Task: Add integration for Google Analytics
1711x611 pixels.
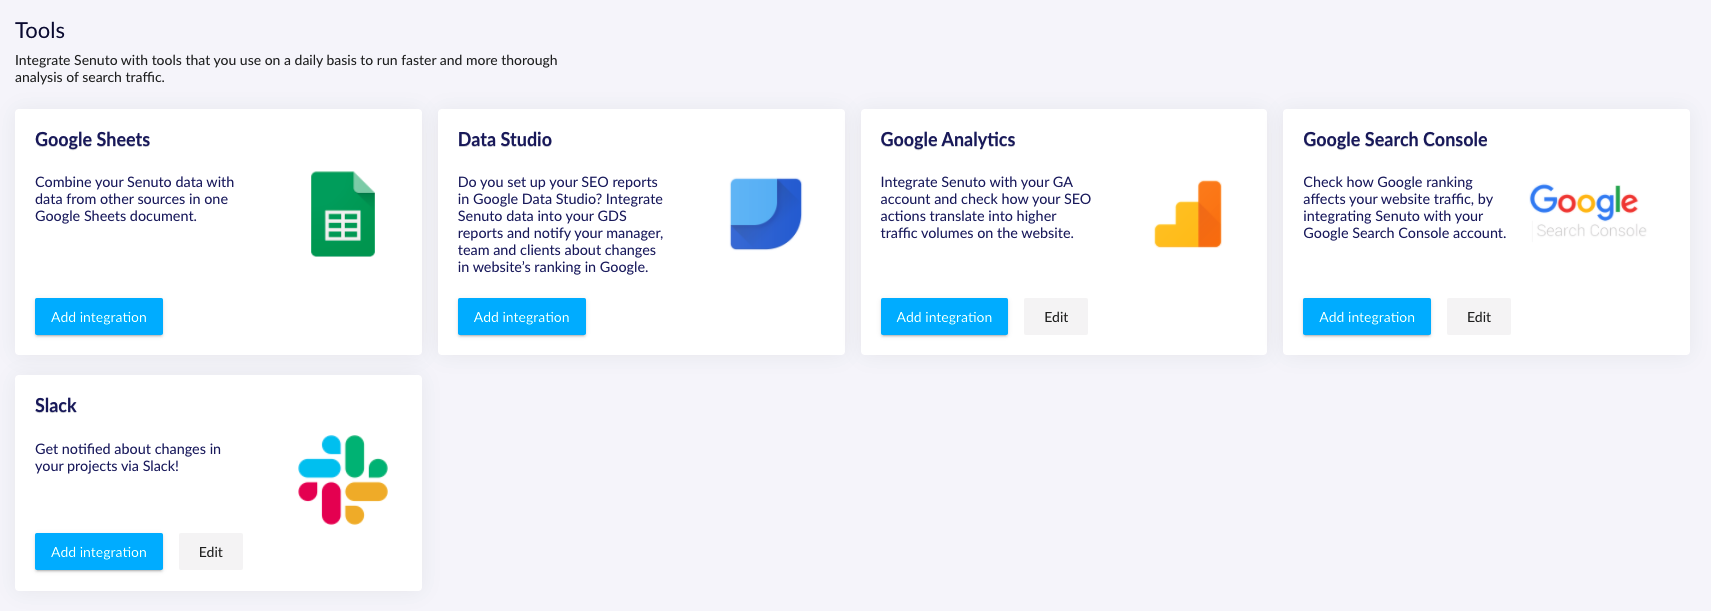Action: click(x=944, y=317)
